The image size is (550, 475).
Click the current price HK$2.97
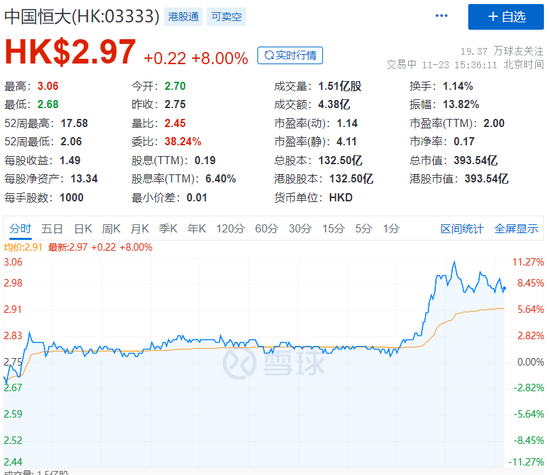tap(70, 52)
